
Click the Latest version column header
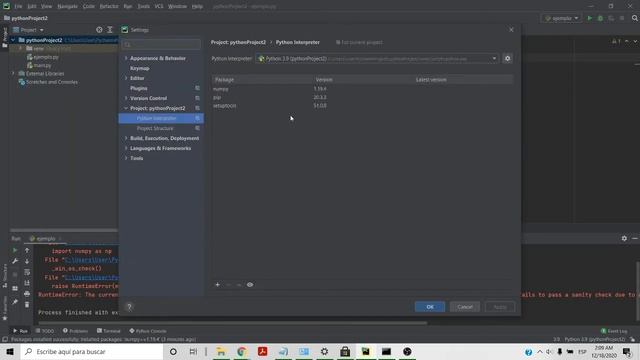click(x=431, y=80)
